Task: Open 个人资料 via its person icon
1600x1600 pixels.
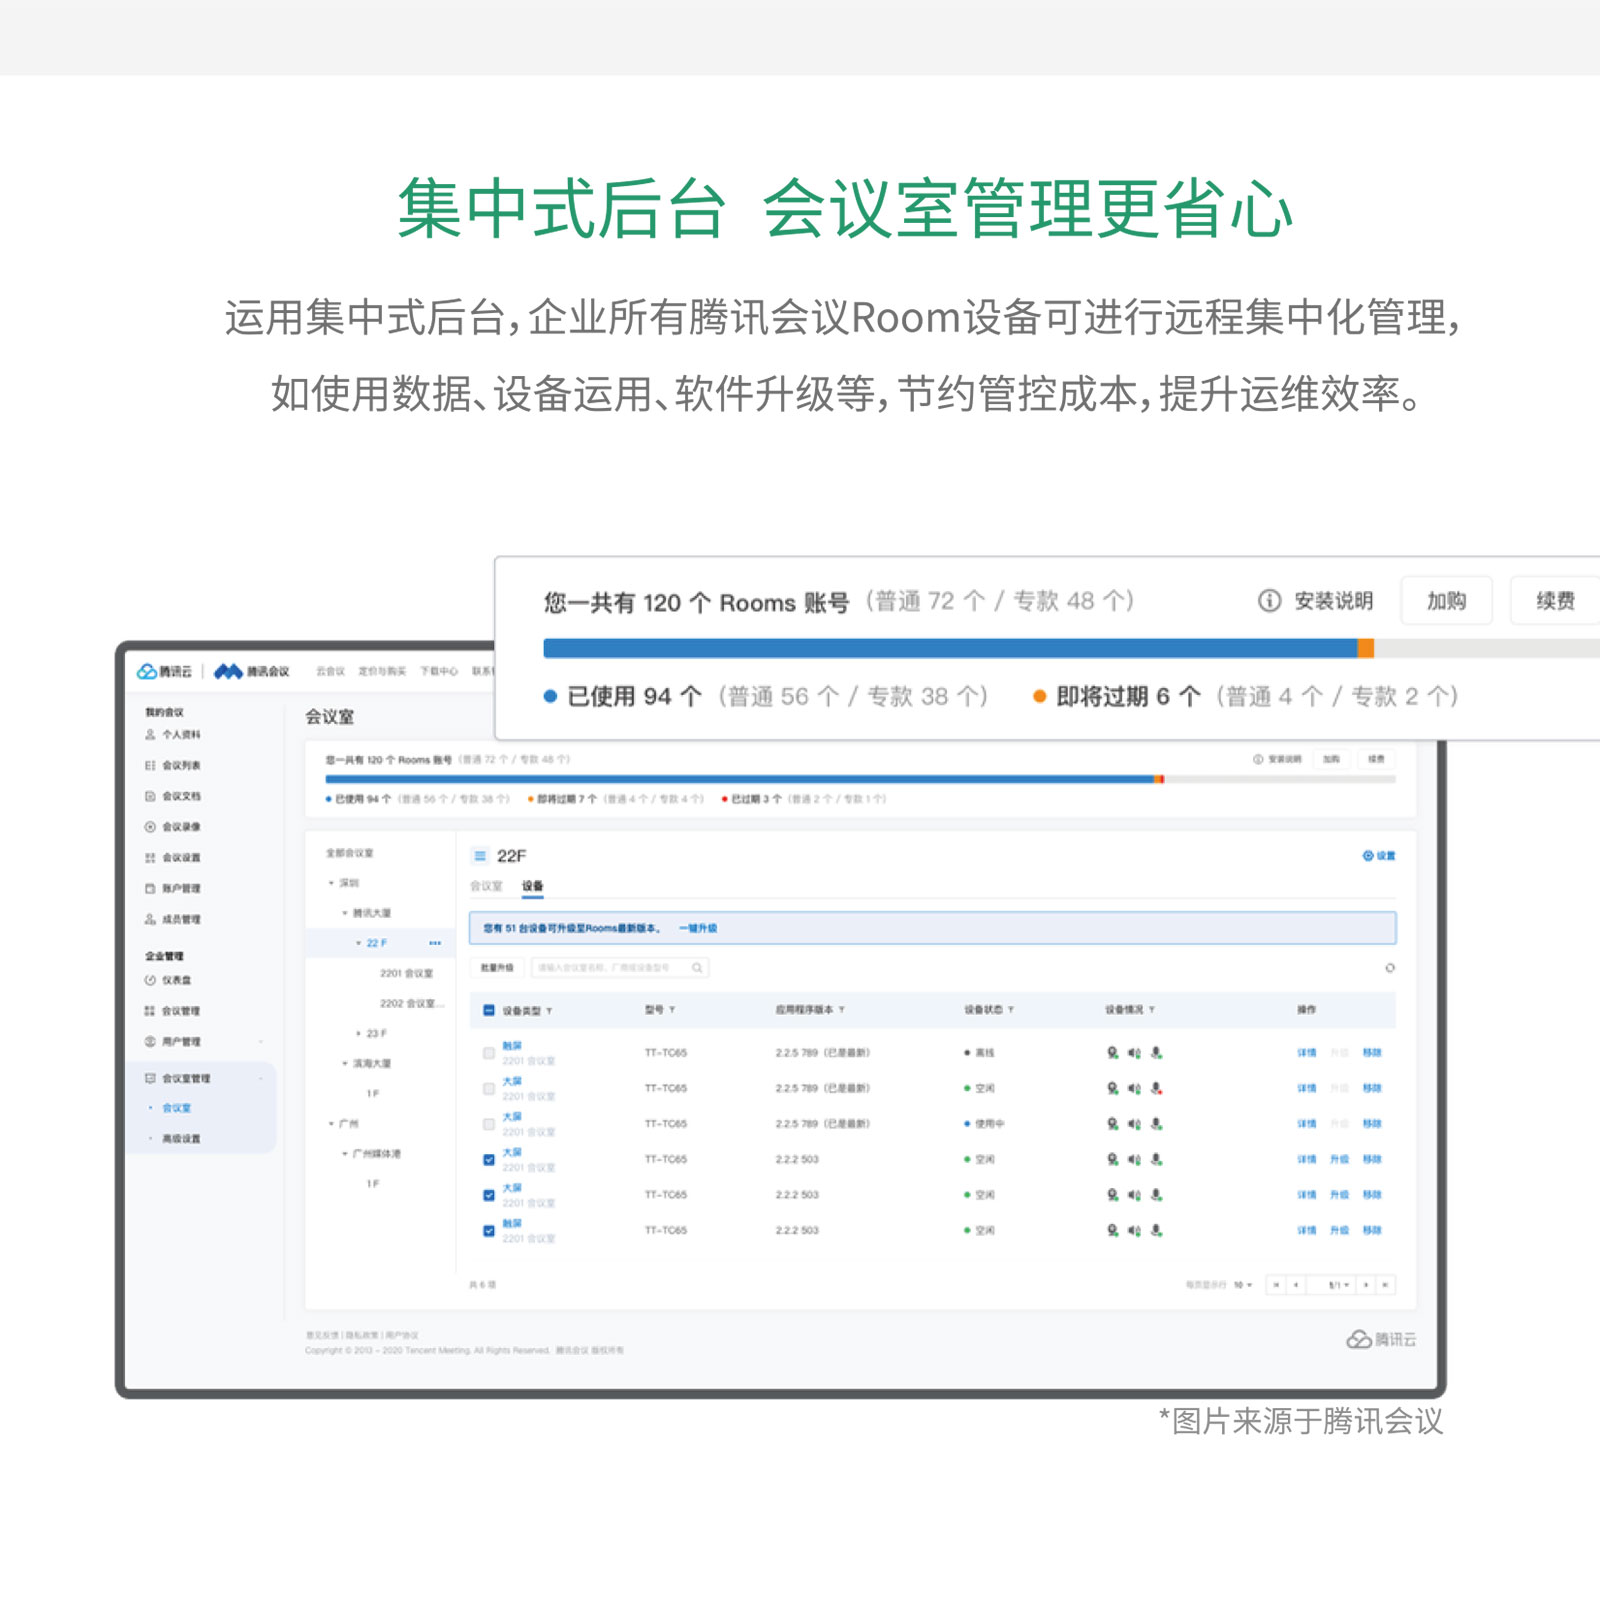Action: [x=150, y=735]
